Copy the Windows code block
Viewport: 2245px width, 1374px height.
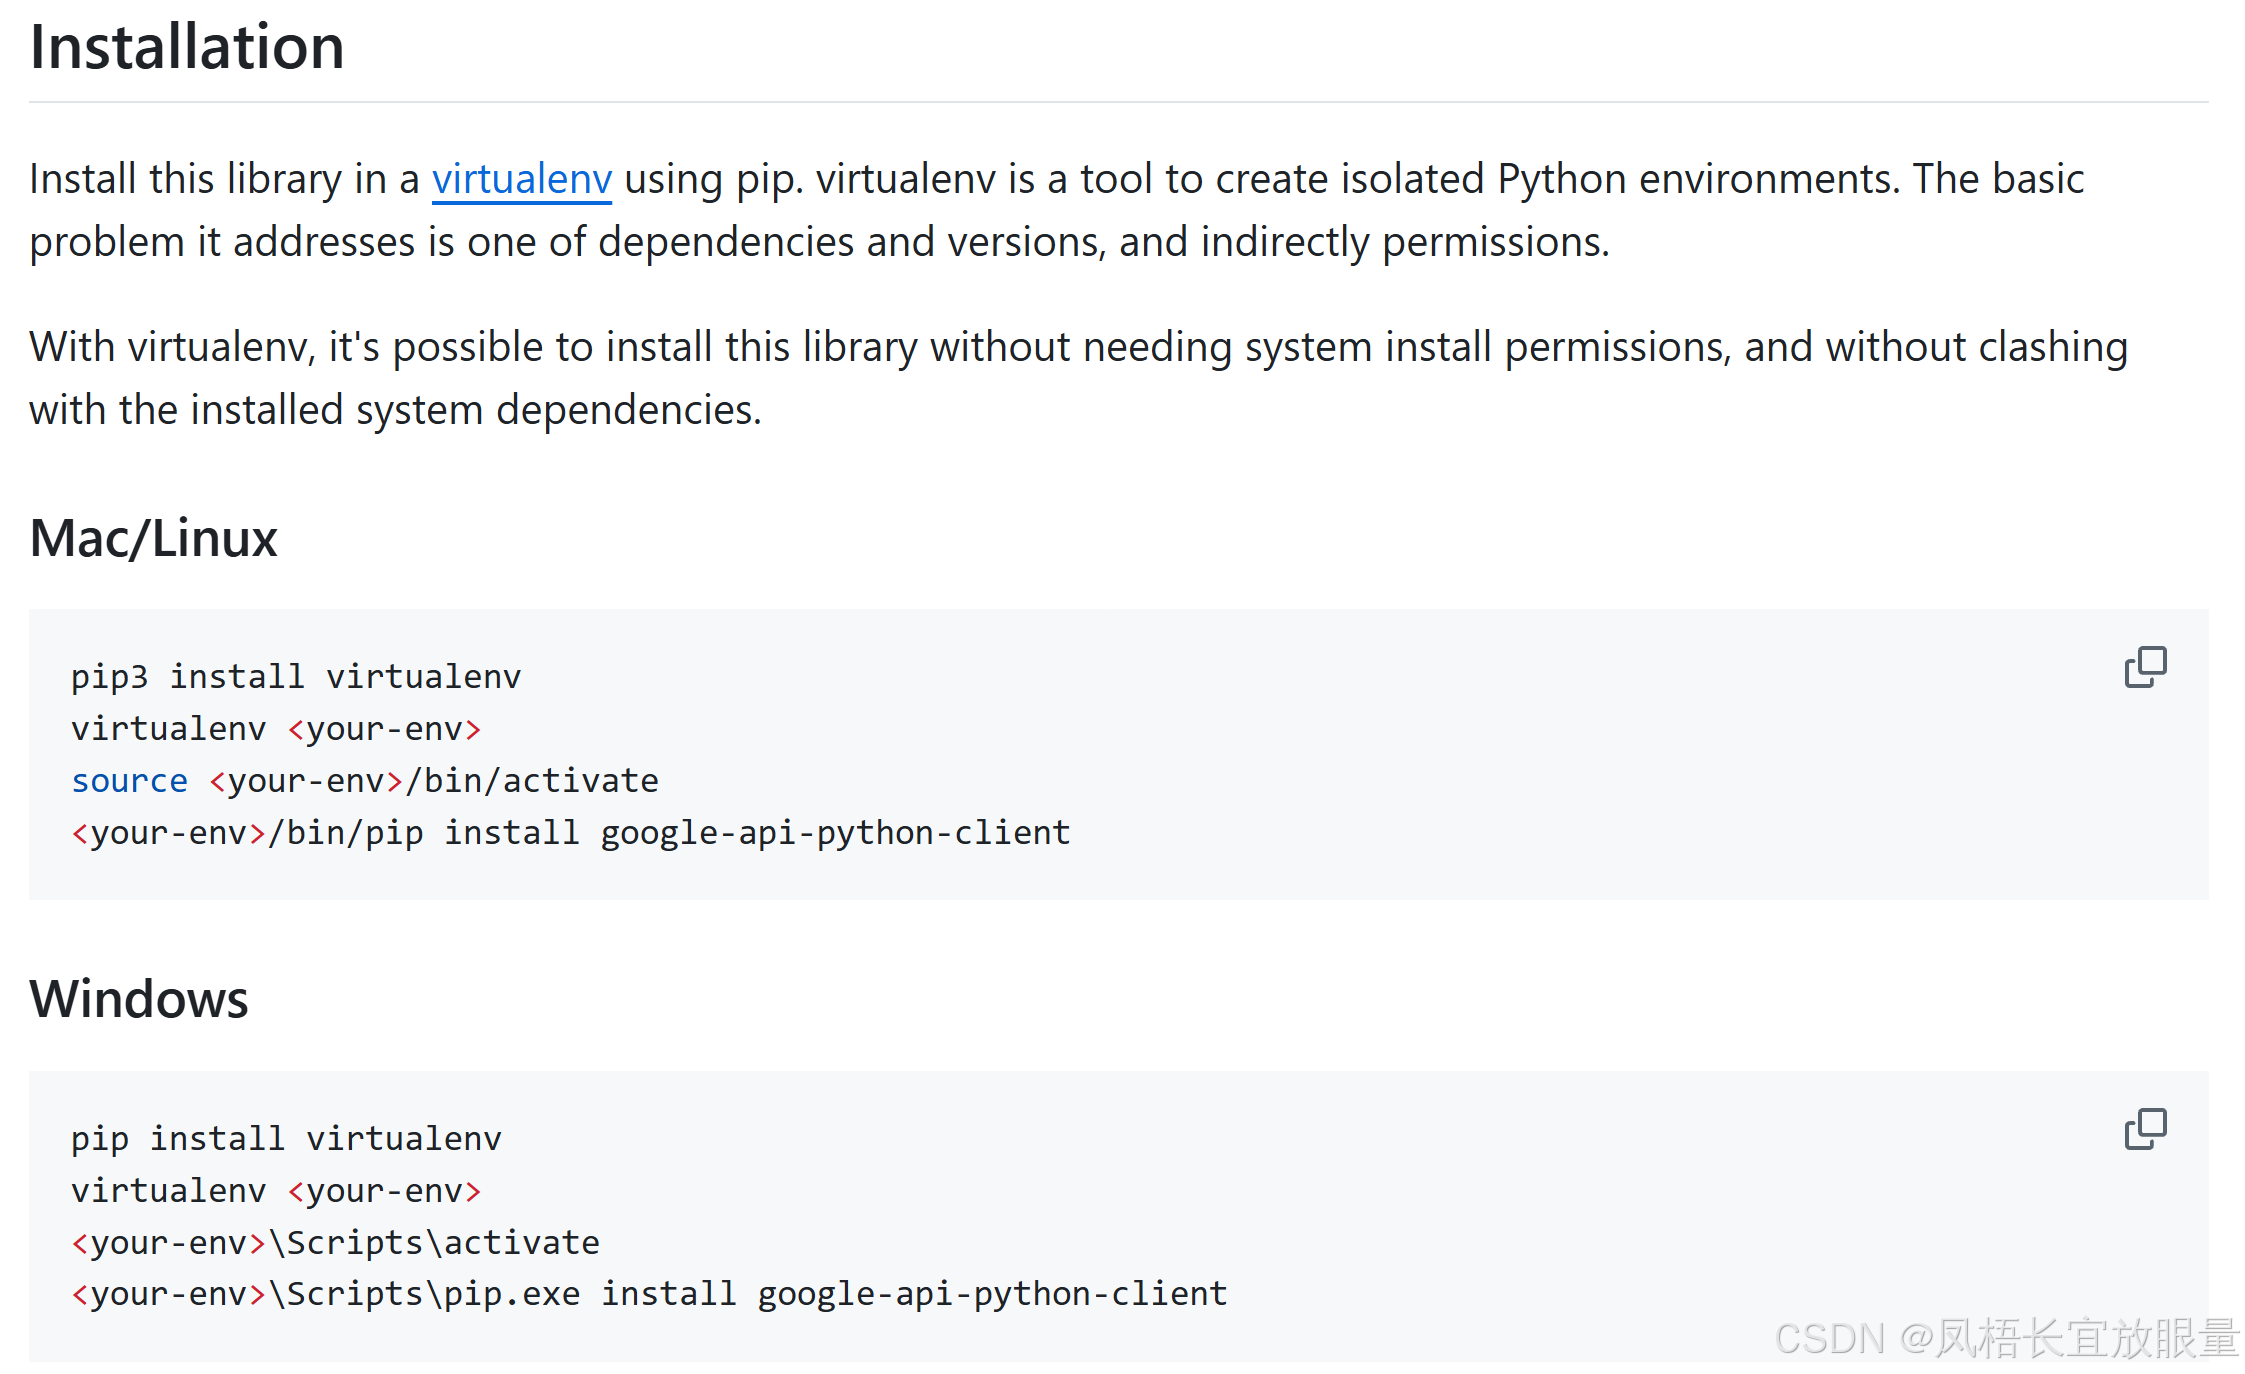click(x=2144, y=1129)
